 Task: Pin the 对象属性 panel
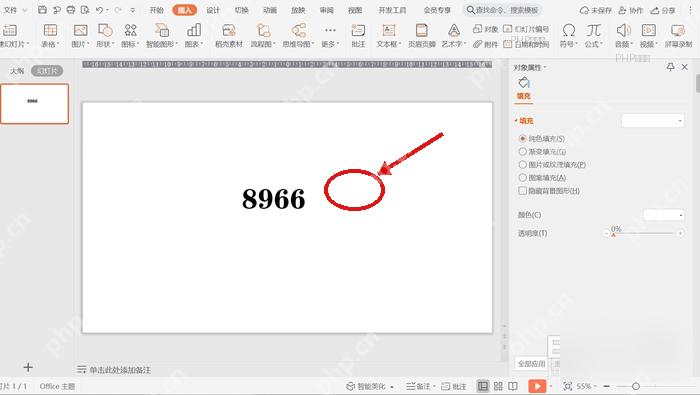click(670, 67)
